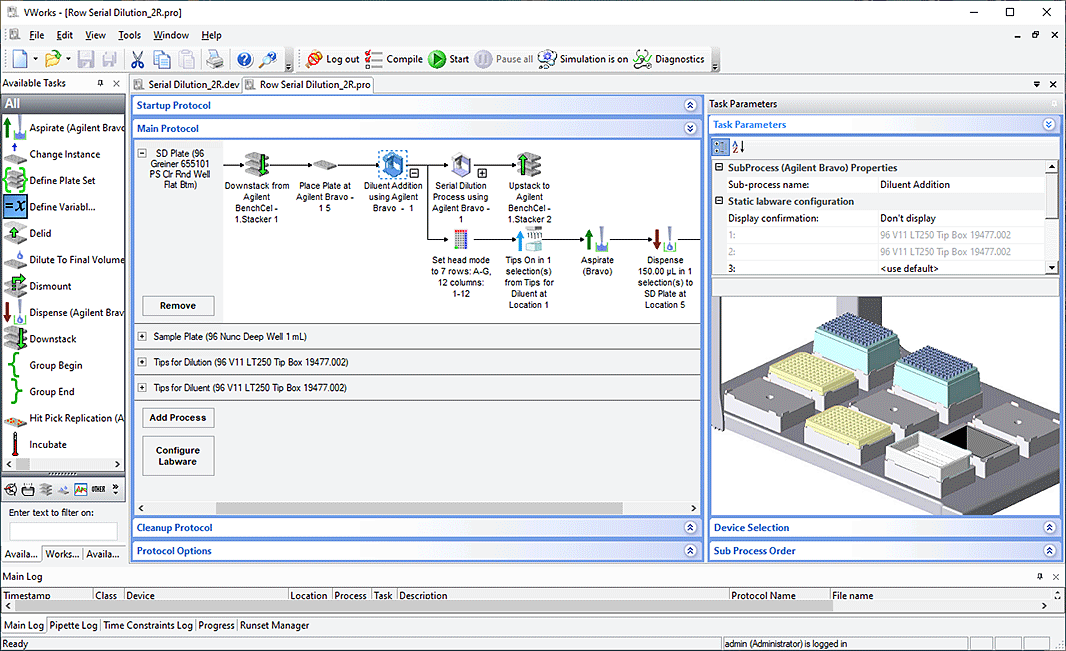
Task: Collapse the Main Protocol section
Action: coord(690,128)
